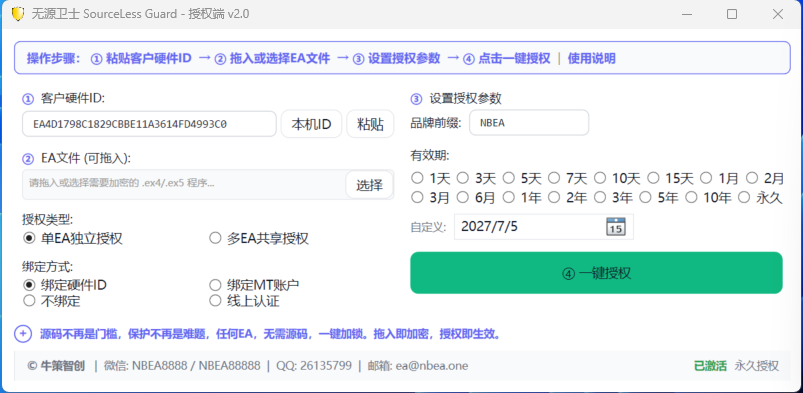Maximize the SourceLess Guard window

tap(732, 14)
